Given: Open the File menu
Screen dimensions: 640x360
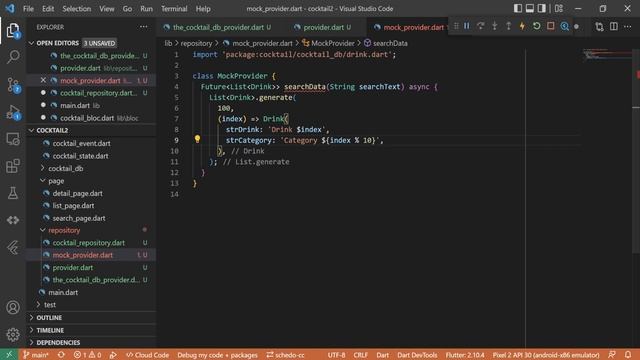Looking at the screenshot, I should [x=28, y=9].
